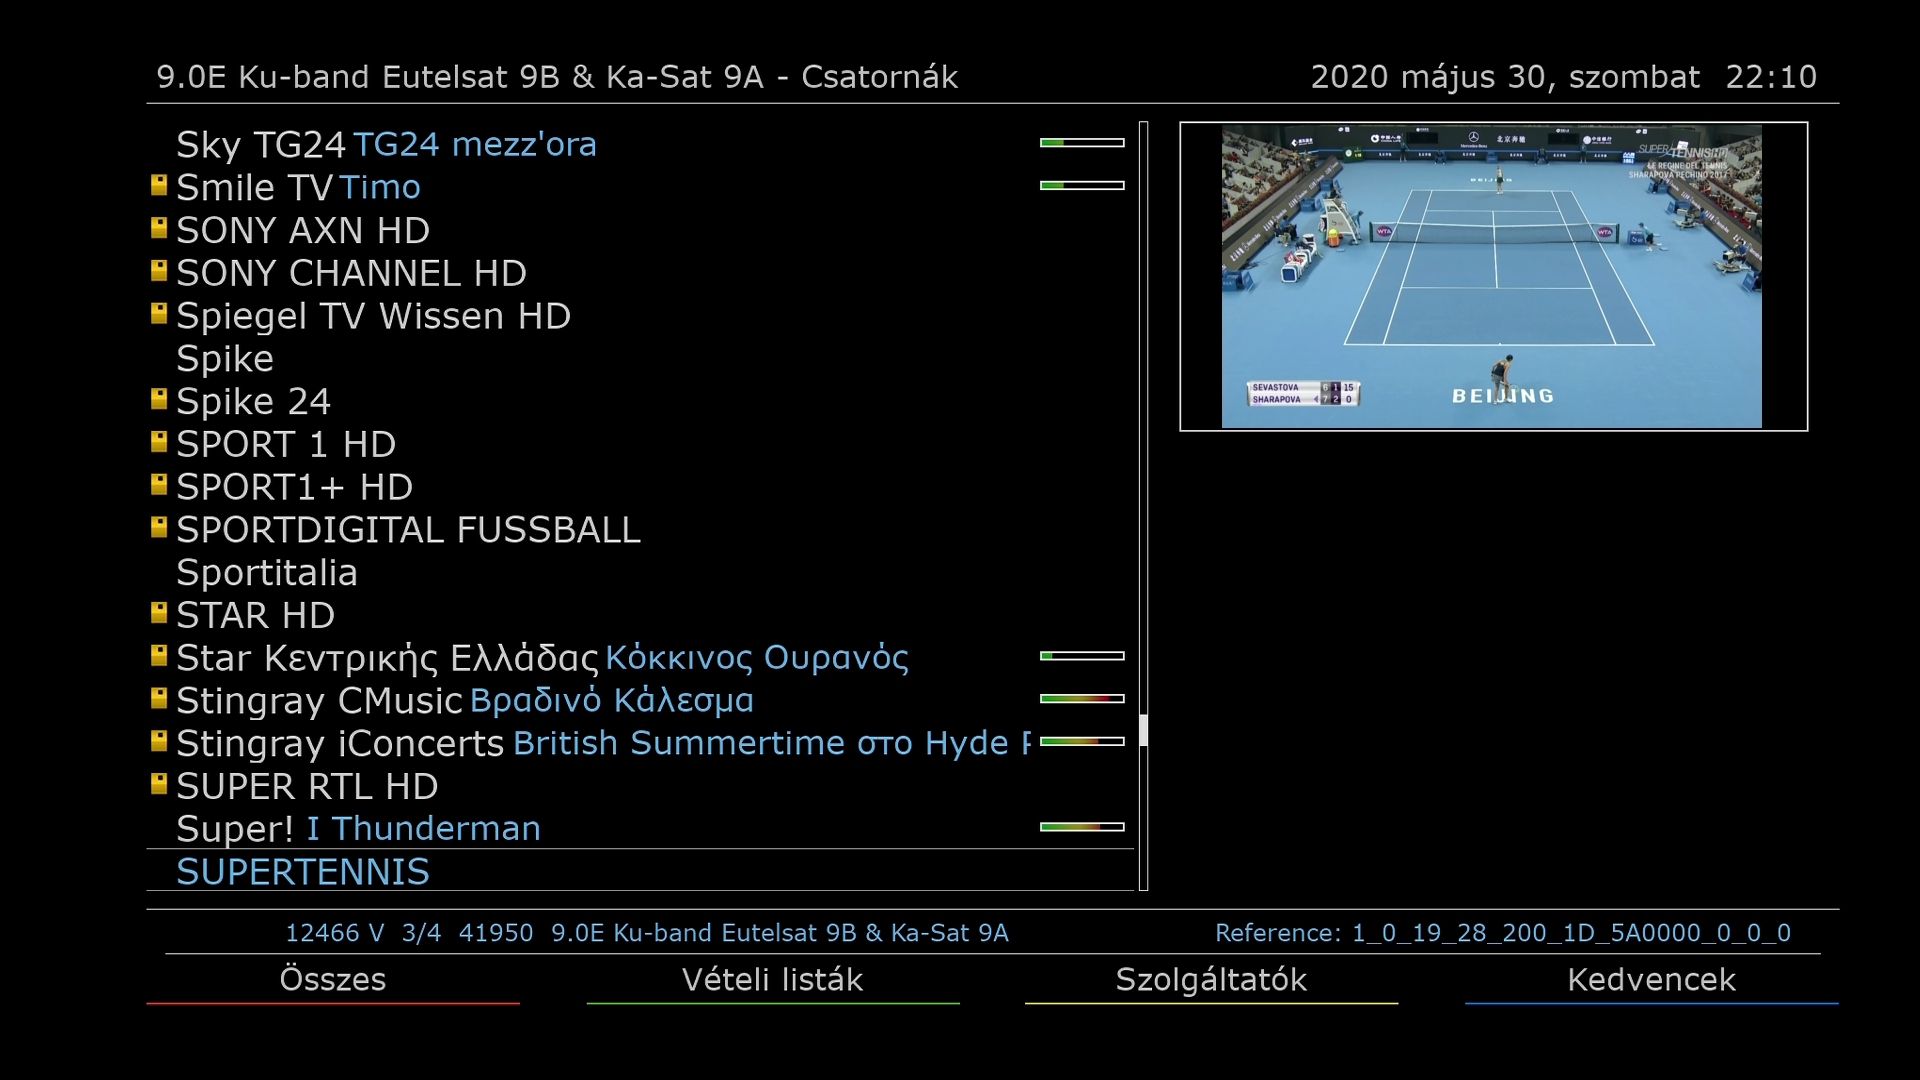This screenshot has width=1920, height=1080.
Task: Click the Smile TV event progress bar
Action: tap(1082, 185)
